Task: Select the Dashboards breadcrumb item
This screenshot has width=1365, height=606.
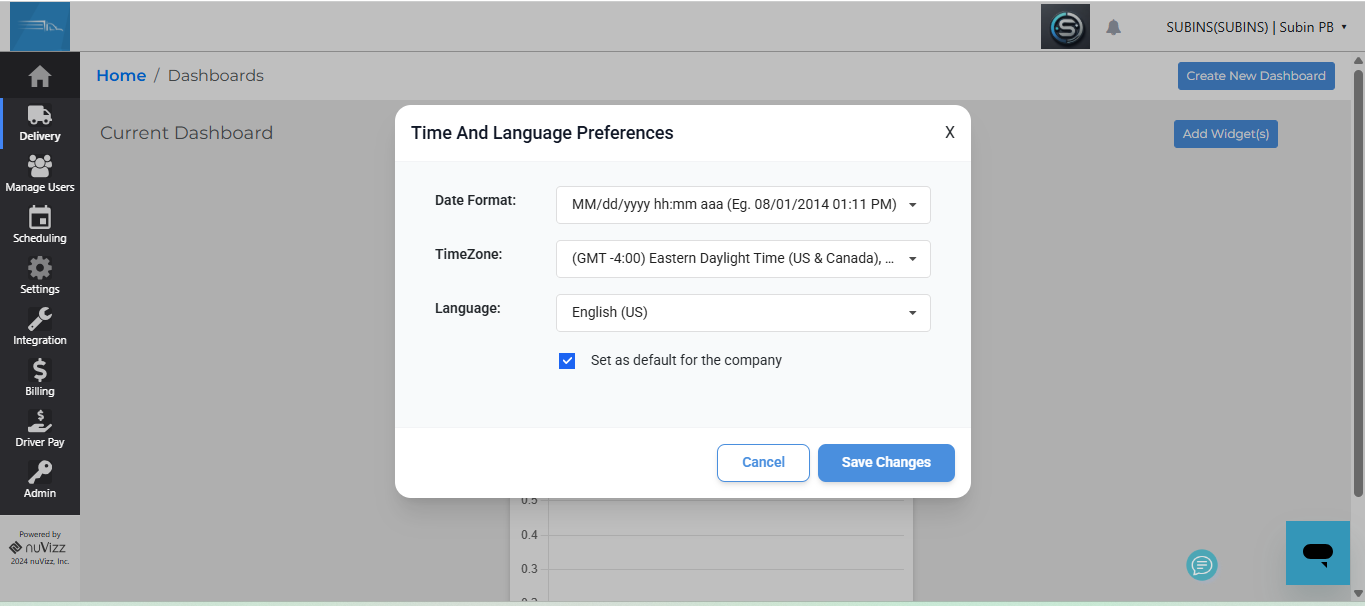Action: pos(216,75)
